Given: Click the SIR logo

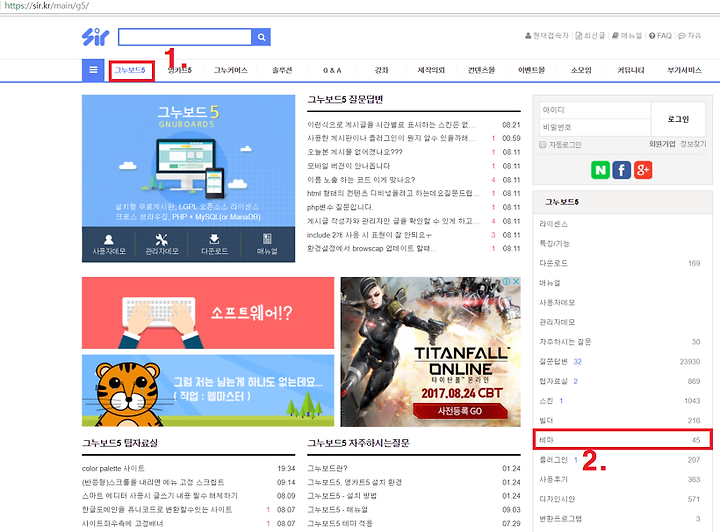Looking at the screenshot, I should [96, 37].
